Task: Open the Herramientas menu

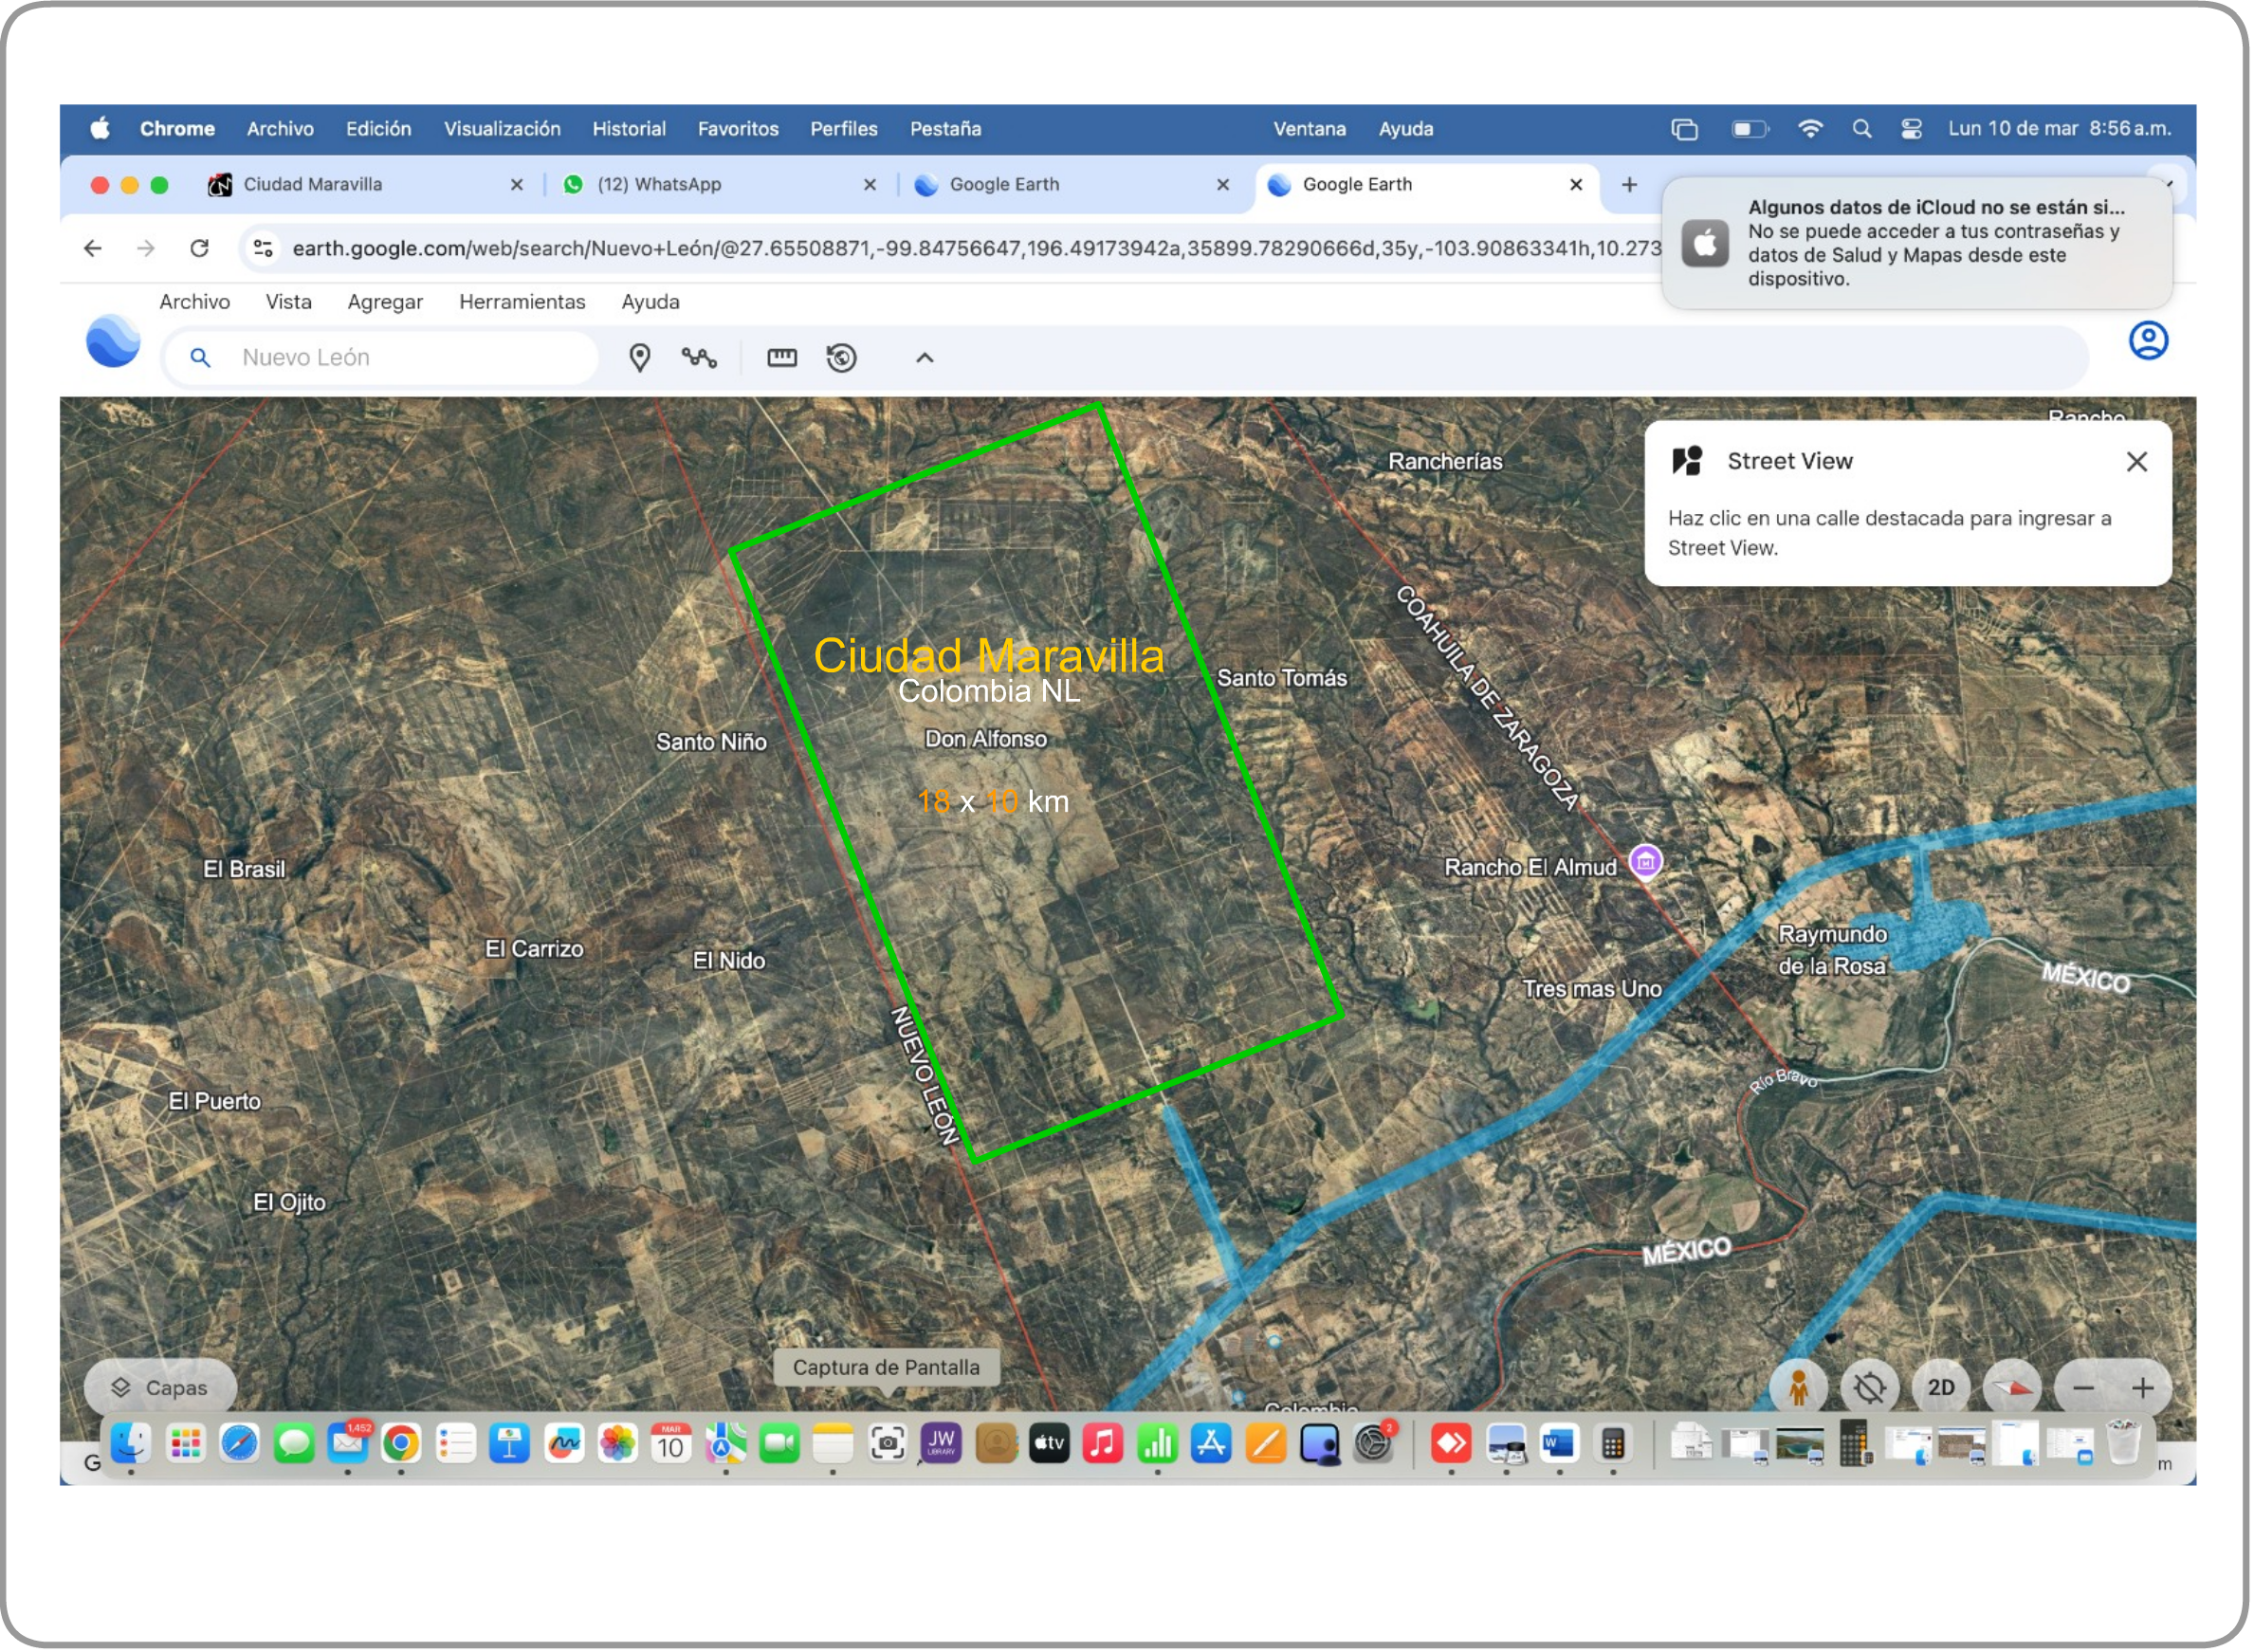Action: (522, 302)
